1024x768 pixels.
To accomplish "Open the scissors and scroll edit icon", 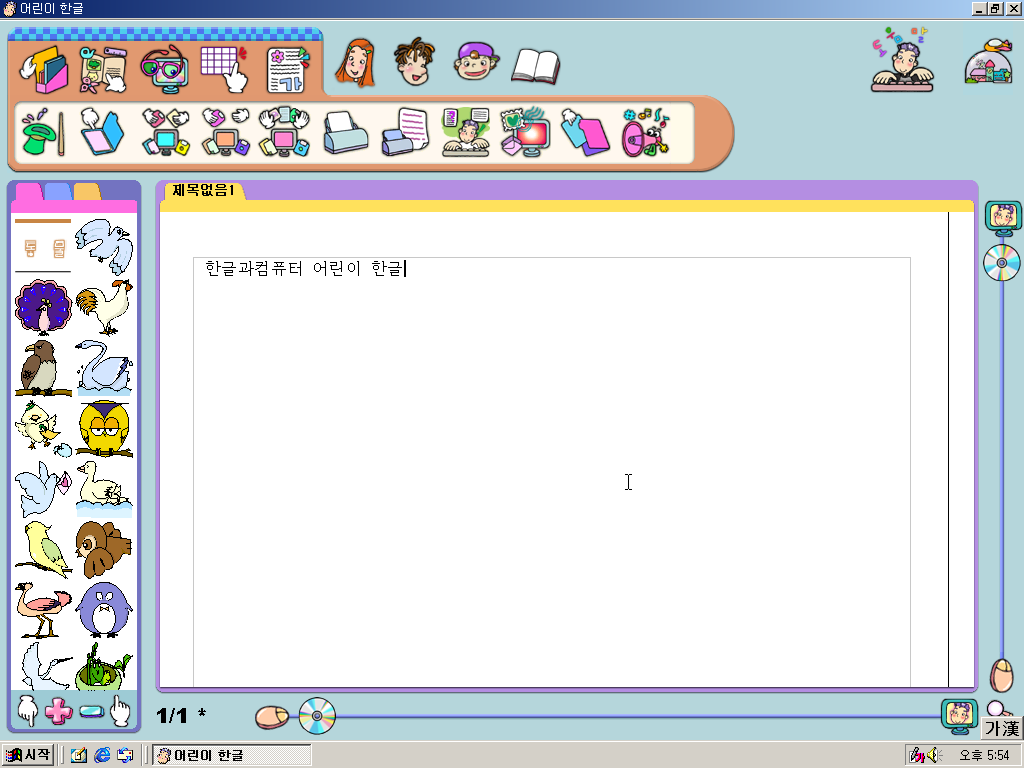I will (x=103, y=68).
